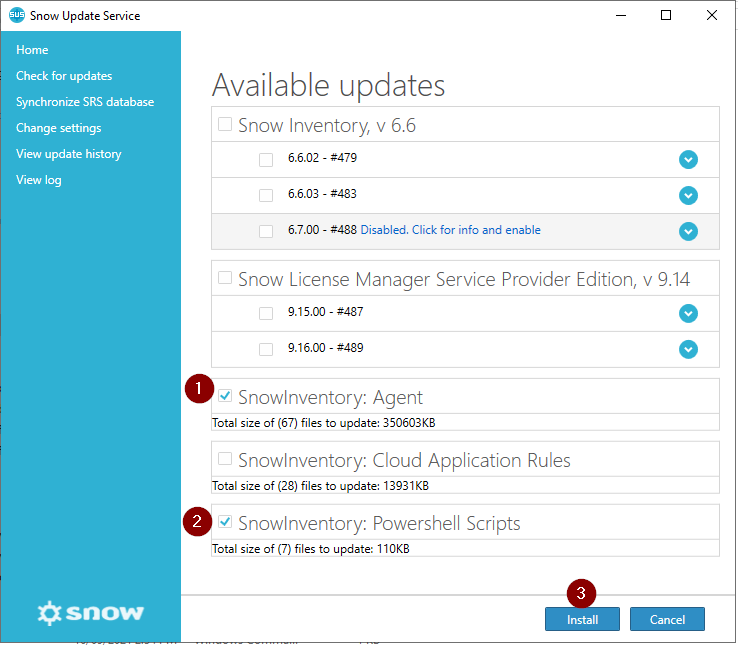Tick checkbox for 6.6.02 - #479
This screenshot has width=738, height=646.
coord(266,160)
